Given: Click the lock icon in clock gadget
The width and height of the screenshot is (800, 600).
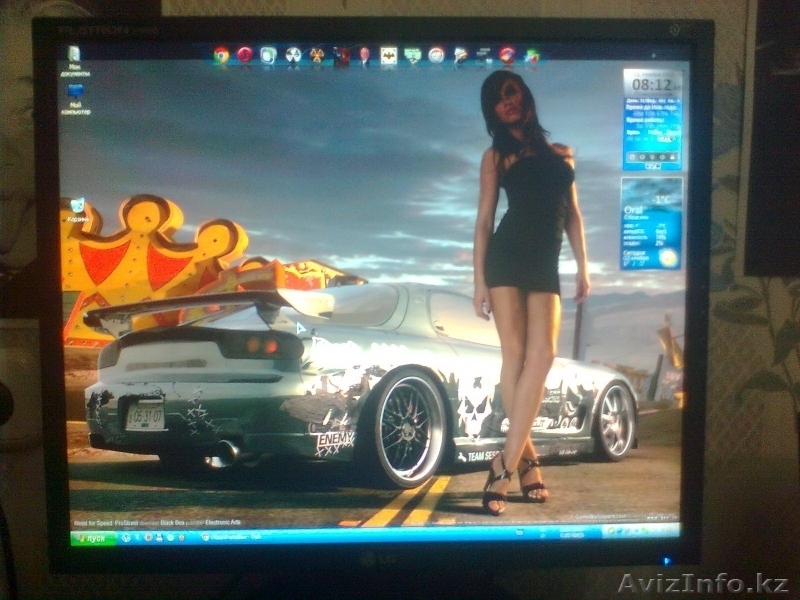Looking at the screenshot, I should pos(673,157).
